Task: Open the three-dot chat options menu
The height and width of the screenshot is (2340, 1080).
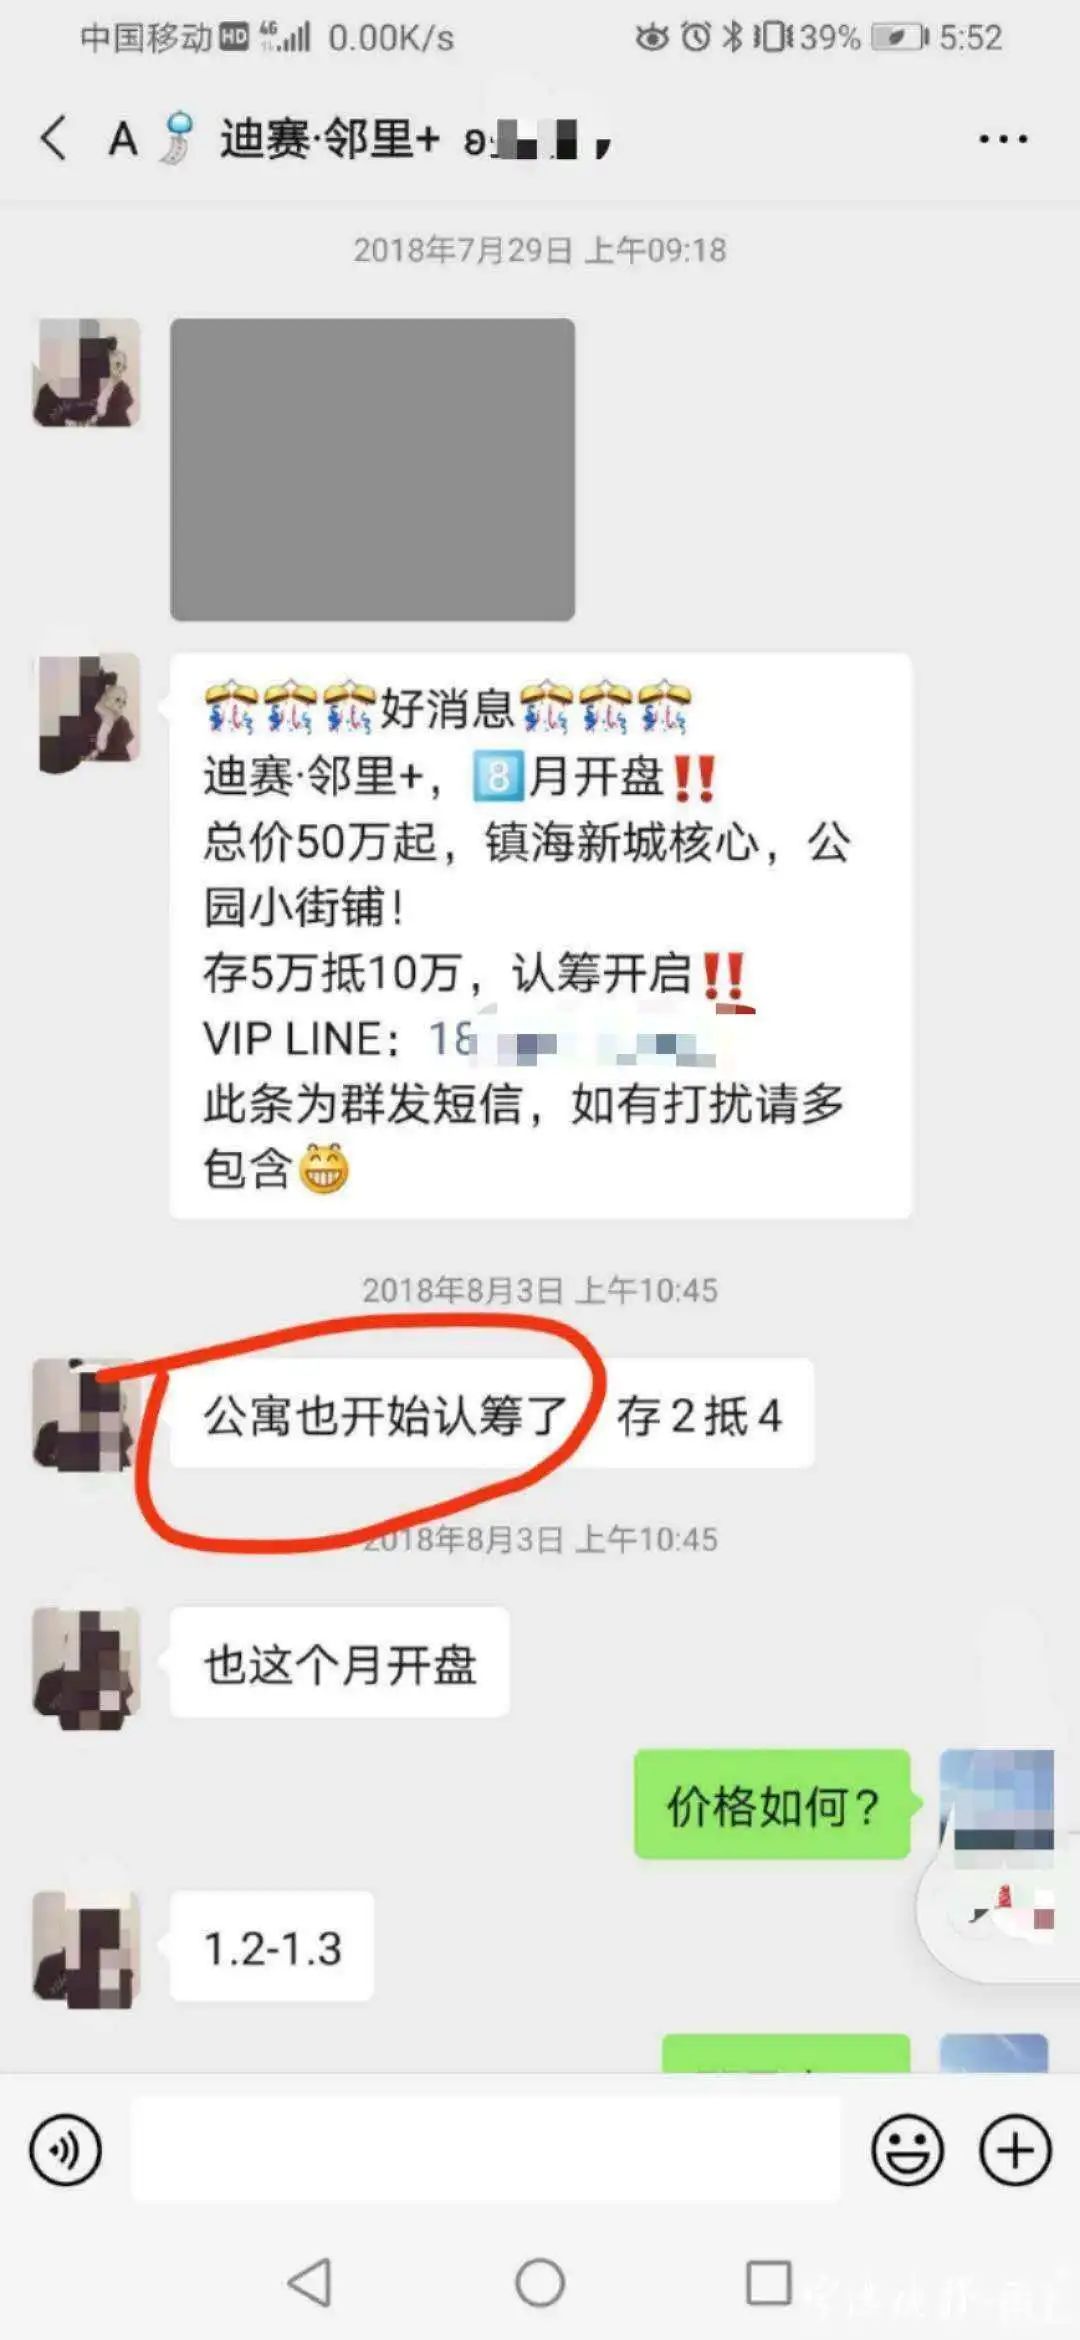Action: point(1003,139)
